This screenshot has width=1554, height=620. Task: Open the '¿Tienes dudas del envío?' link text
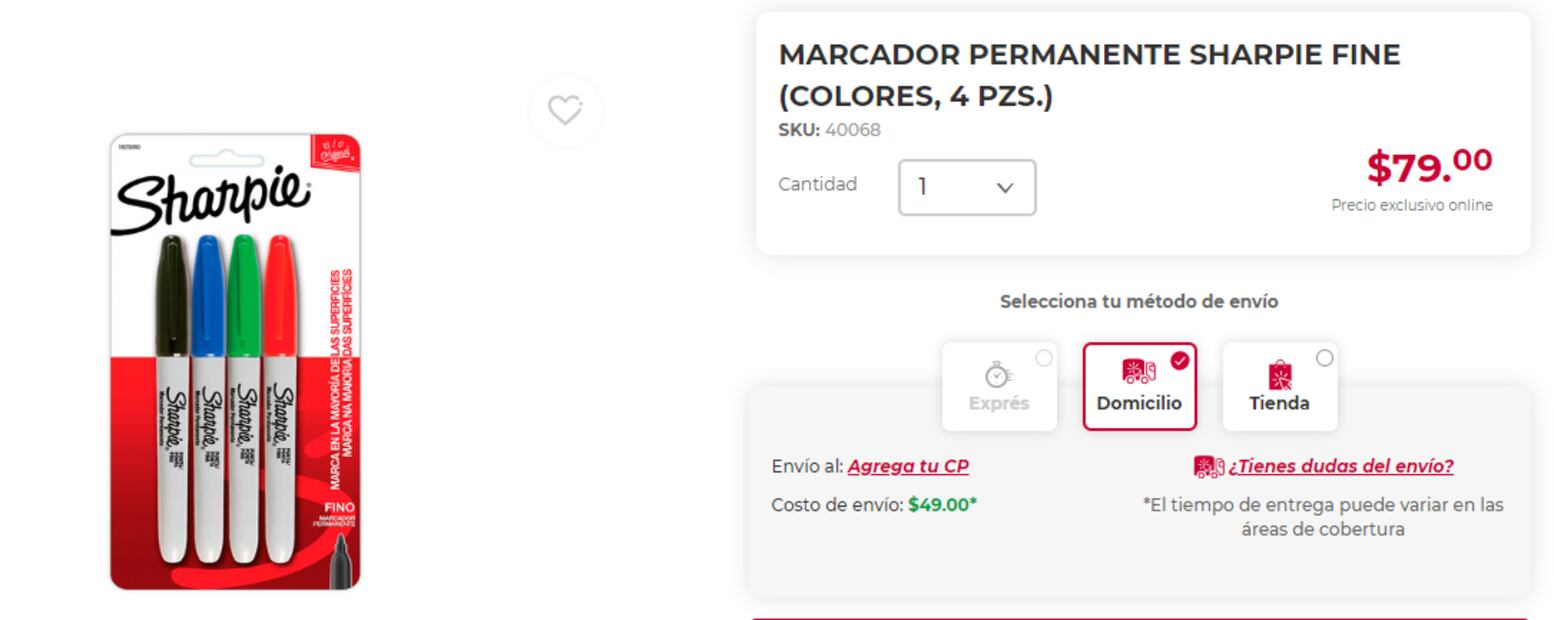coord(1341,466)
